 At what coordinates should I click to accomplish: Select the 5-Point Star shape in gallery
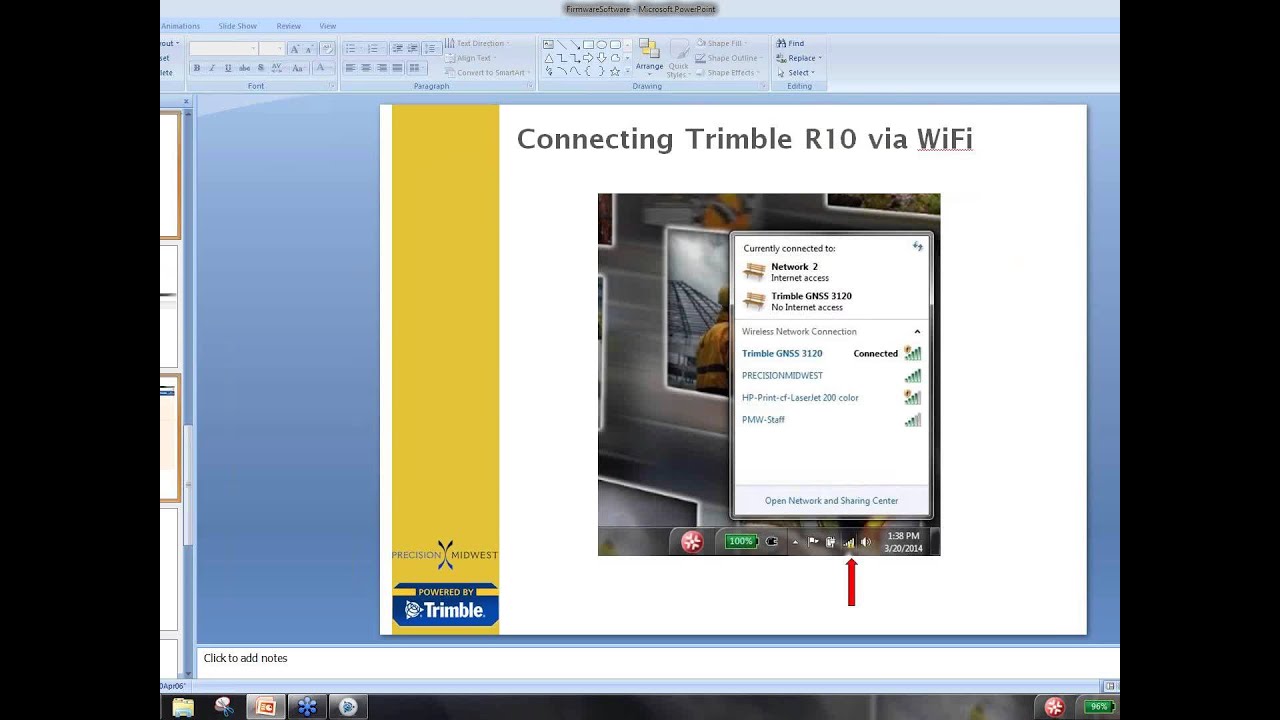coord(615,72)
